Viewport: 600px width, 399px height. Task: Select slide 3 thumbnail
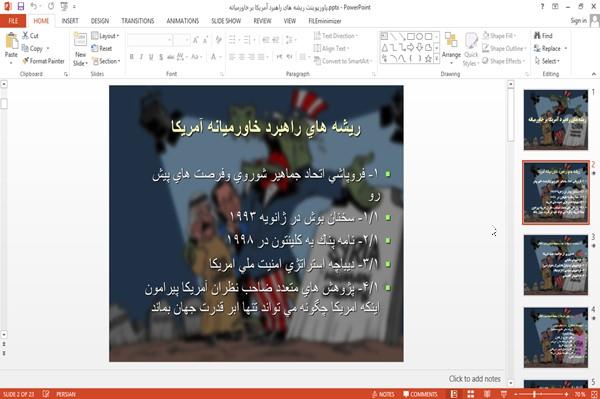pyautogui.click(x=556, y=264)
